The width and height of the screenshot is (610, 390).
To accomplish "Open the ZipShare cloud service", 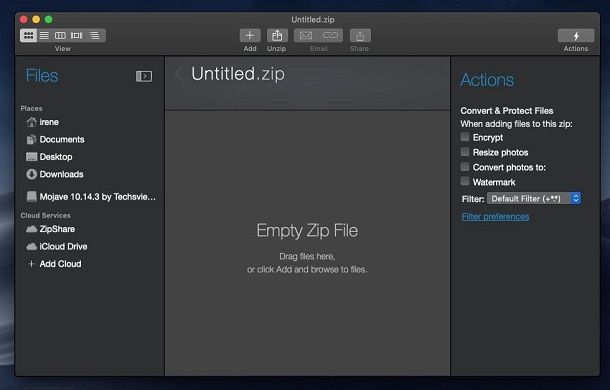I will pyautogui.click(x=50, y=229).
